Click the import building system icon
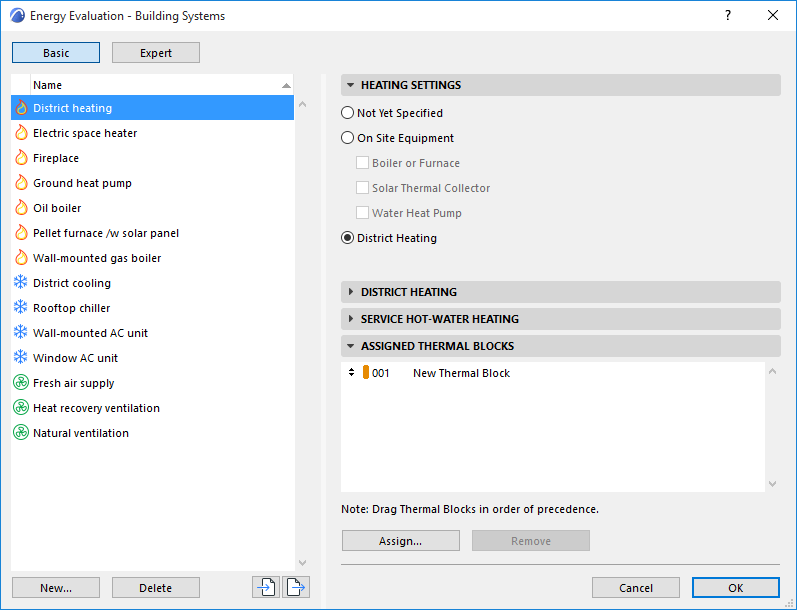The height and width of the screenshot is (610, 797). (x=266, y=587)
